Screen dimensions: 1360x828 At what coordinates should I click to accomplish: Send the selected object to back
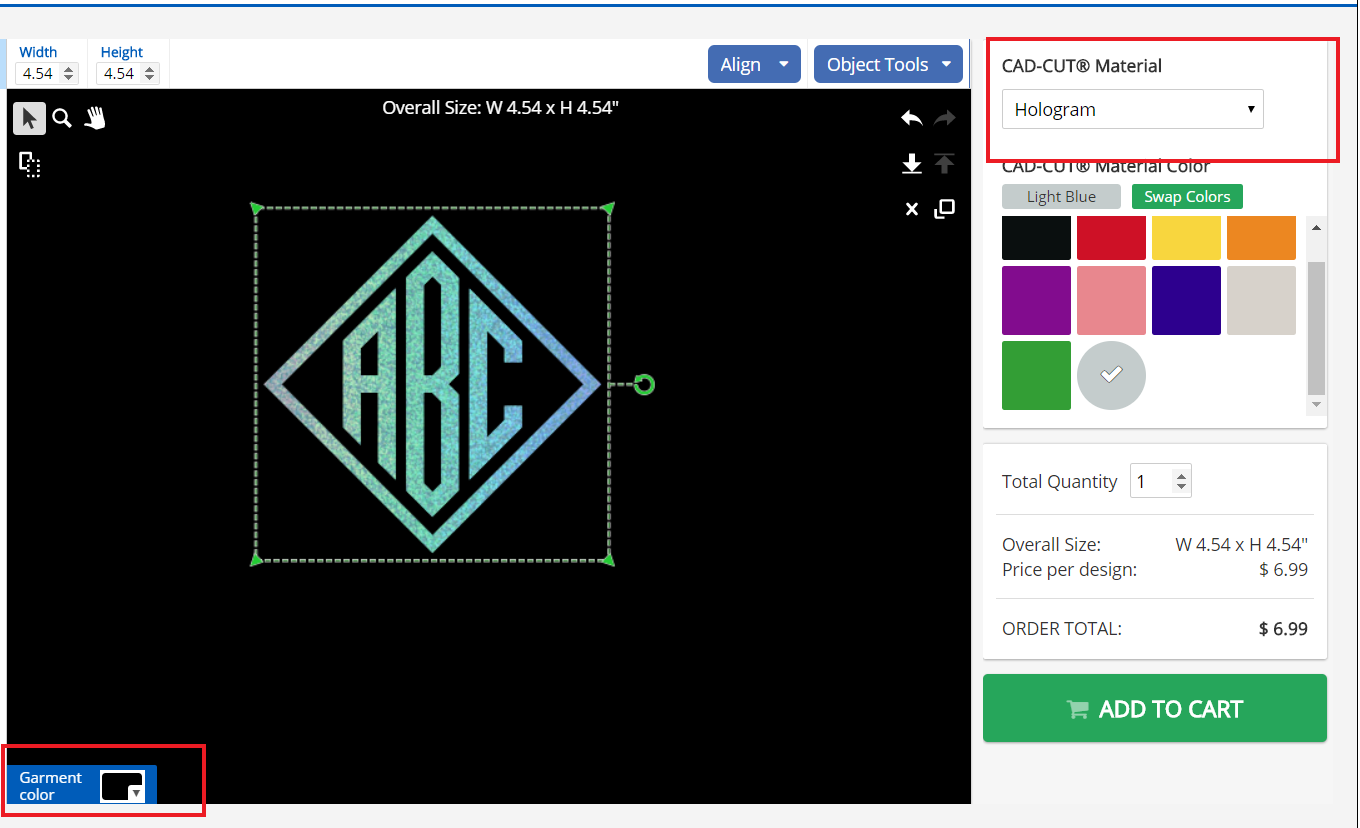911,163
